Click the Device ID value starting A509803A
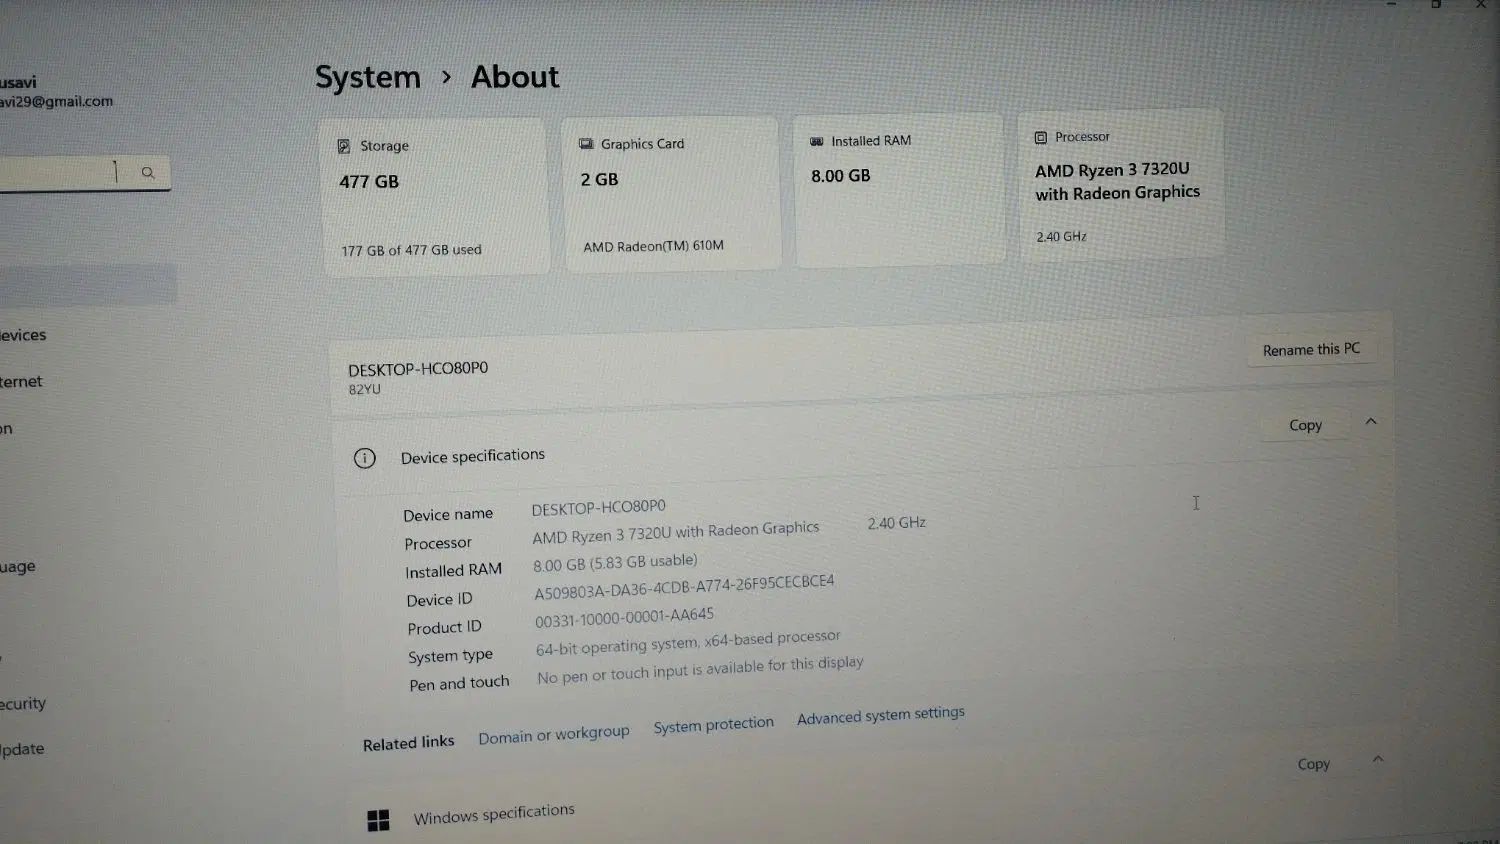 click(684, 587)
